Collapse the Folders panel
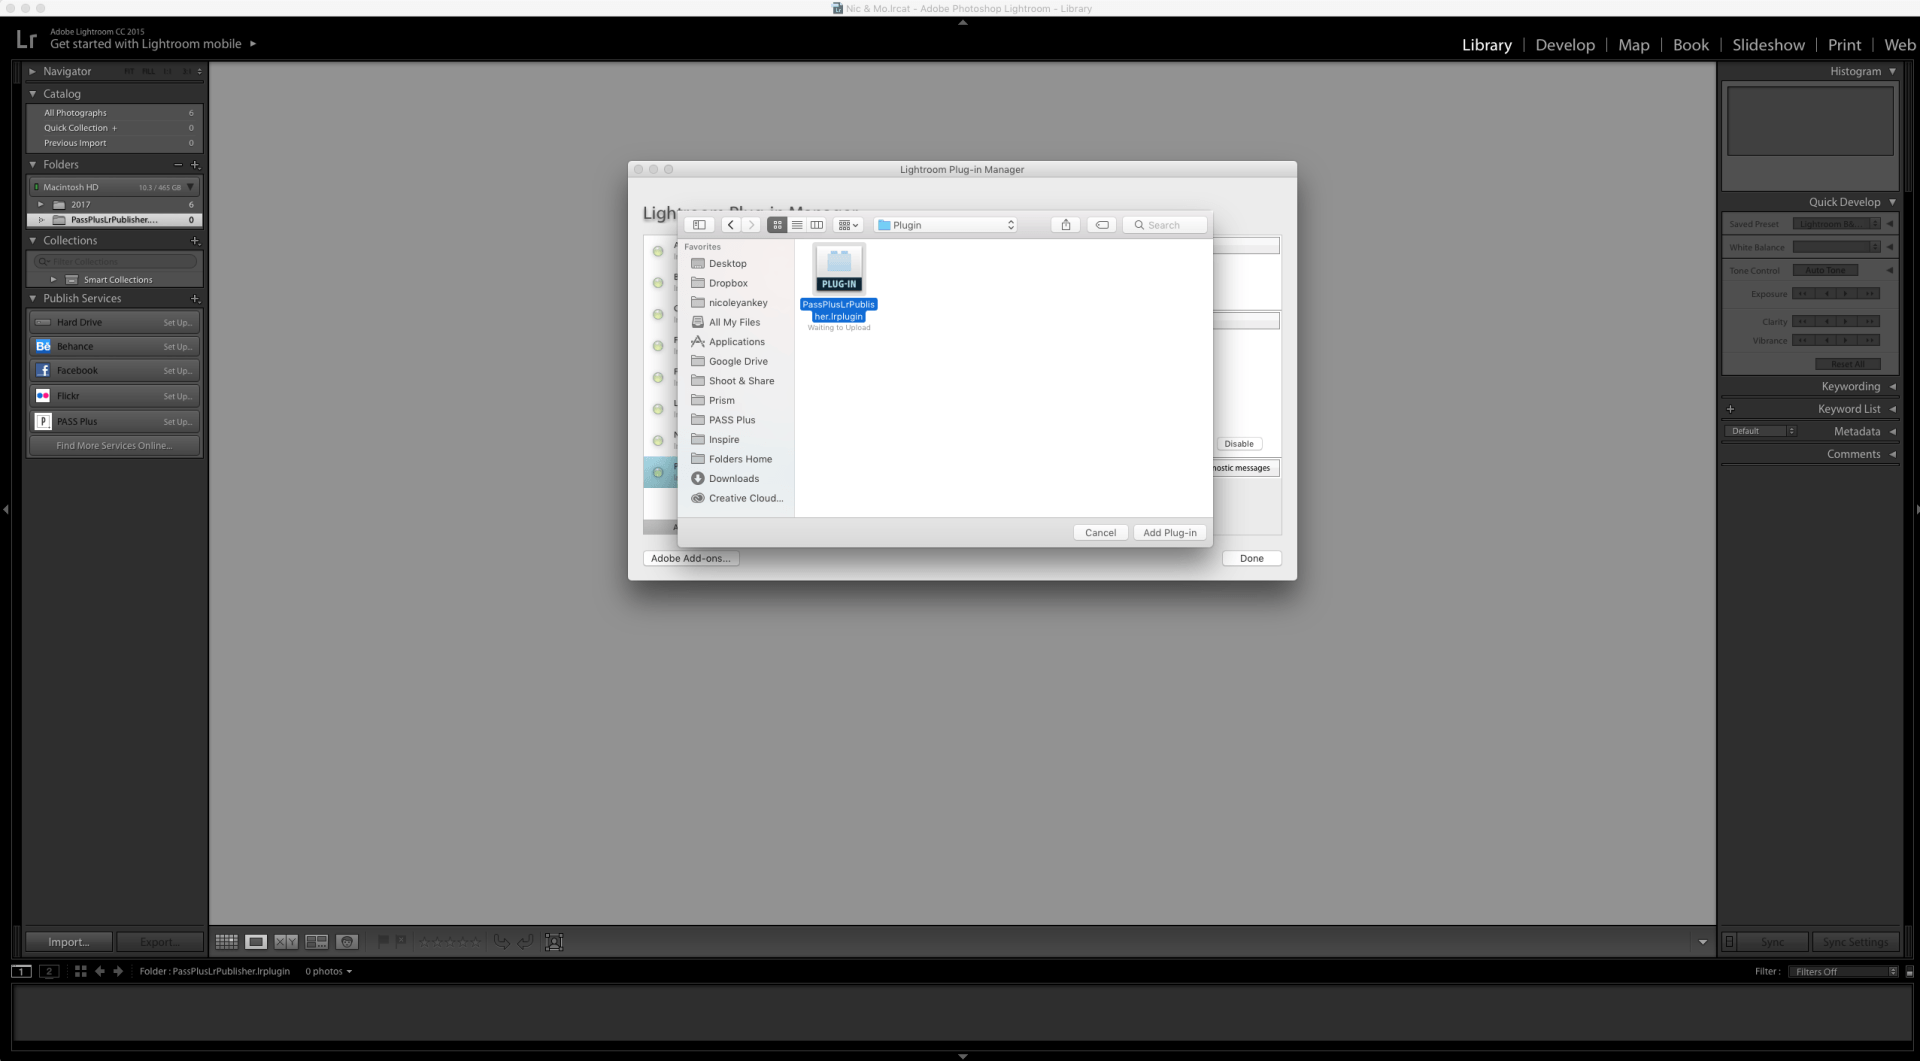1920x1061 pixels. [x=32, y=165]
